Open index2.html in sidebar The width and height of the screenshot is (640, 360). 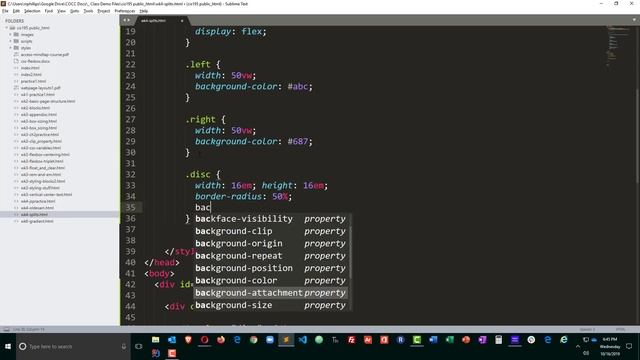(x=31, y=75)
